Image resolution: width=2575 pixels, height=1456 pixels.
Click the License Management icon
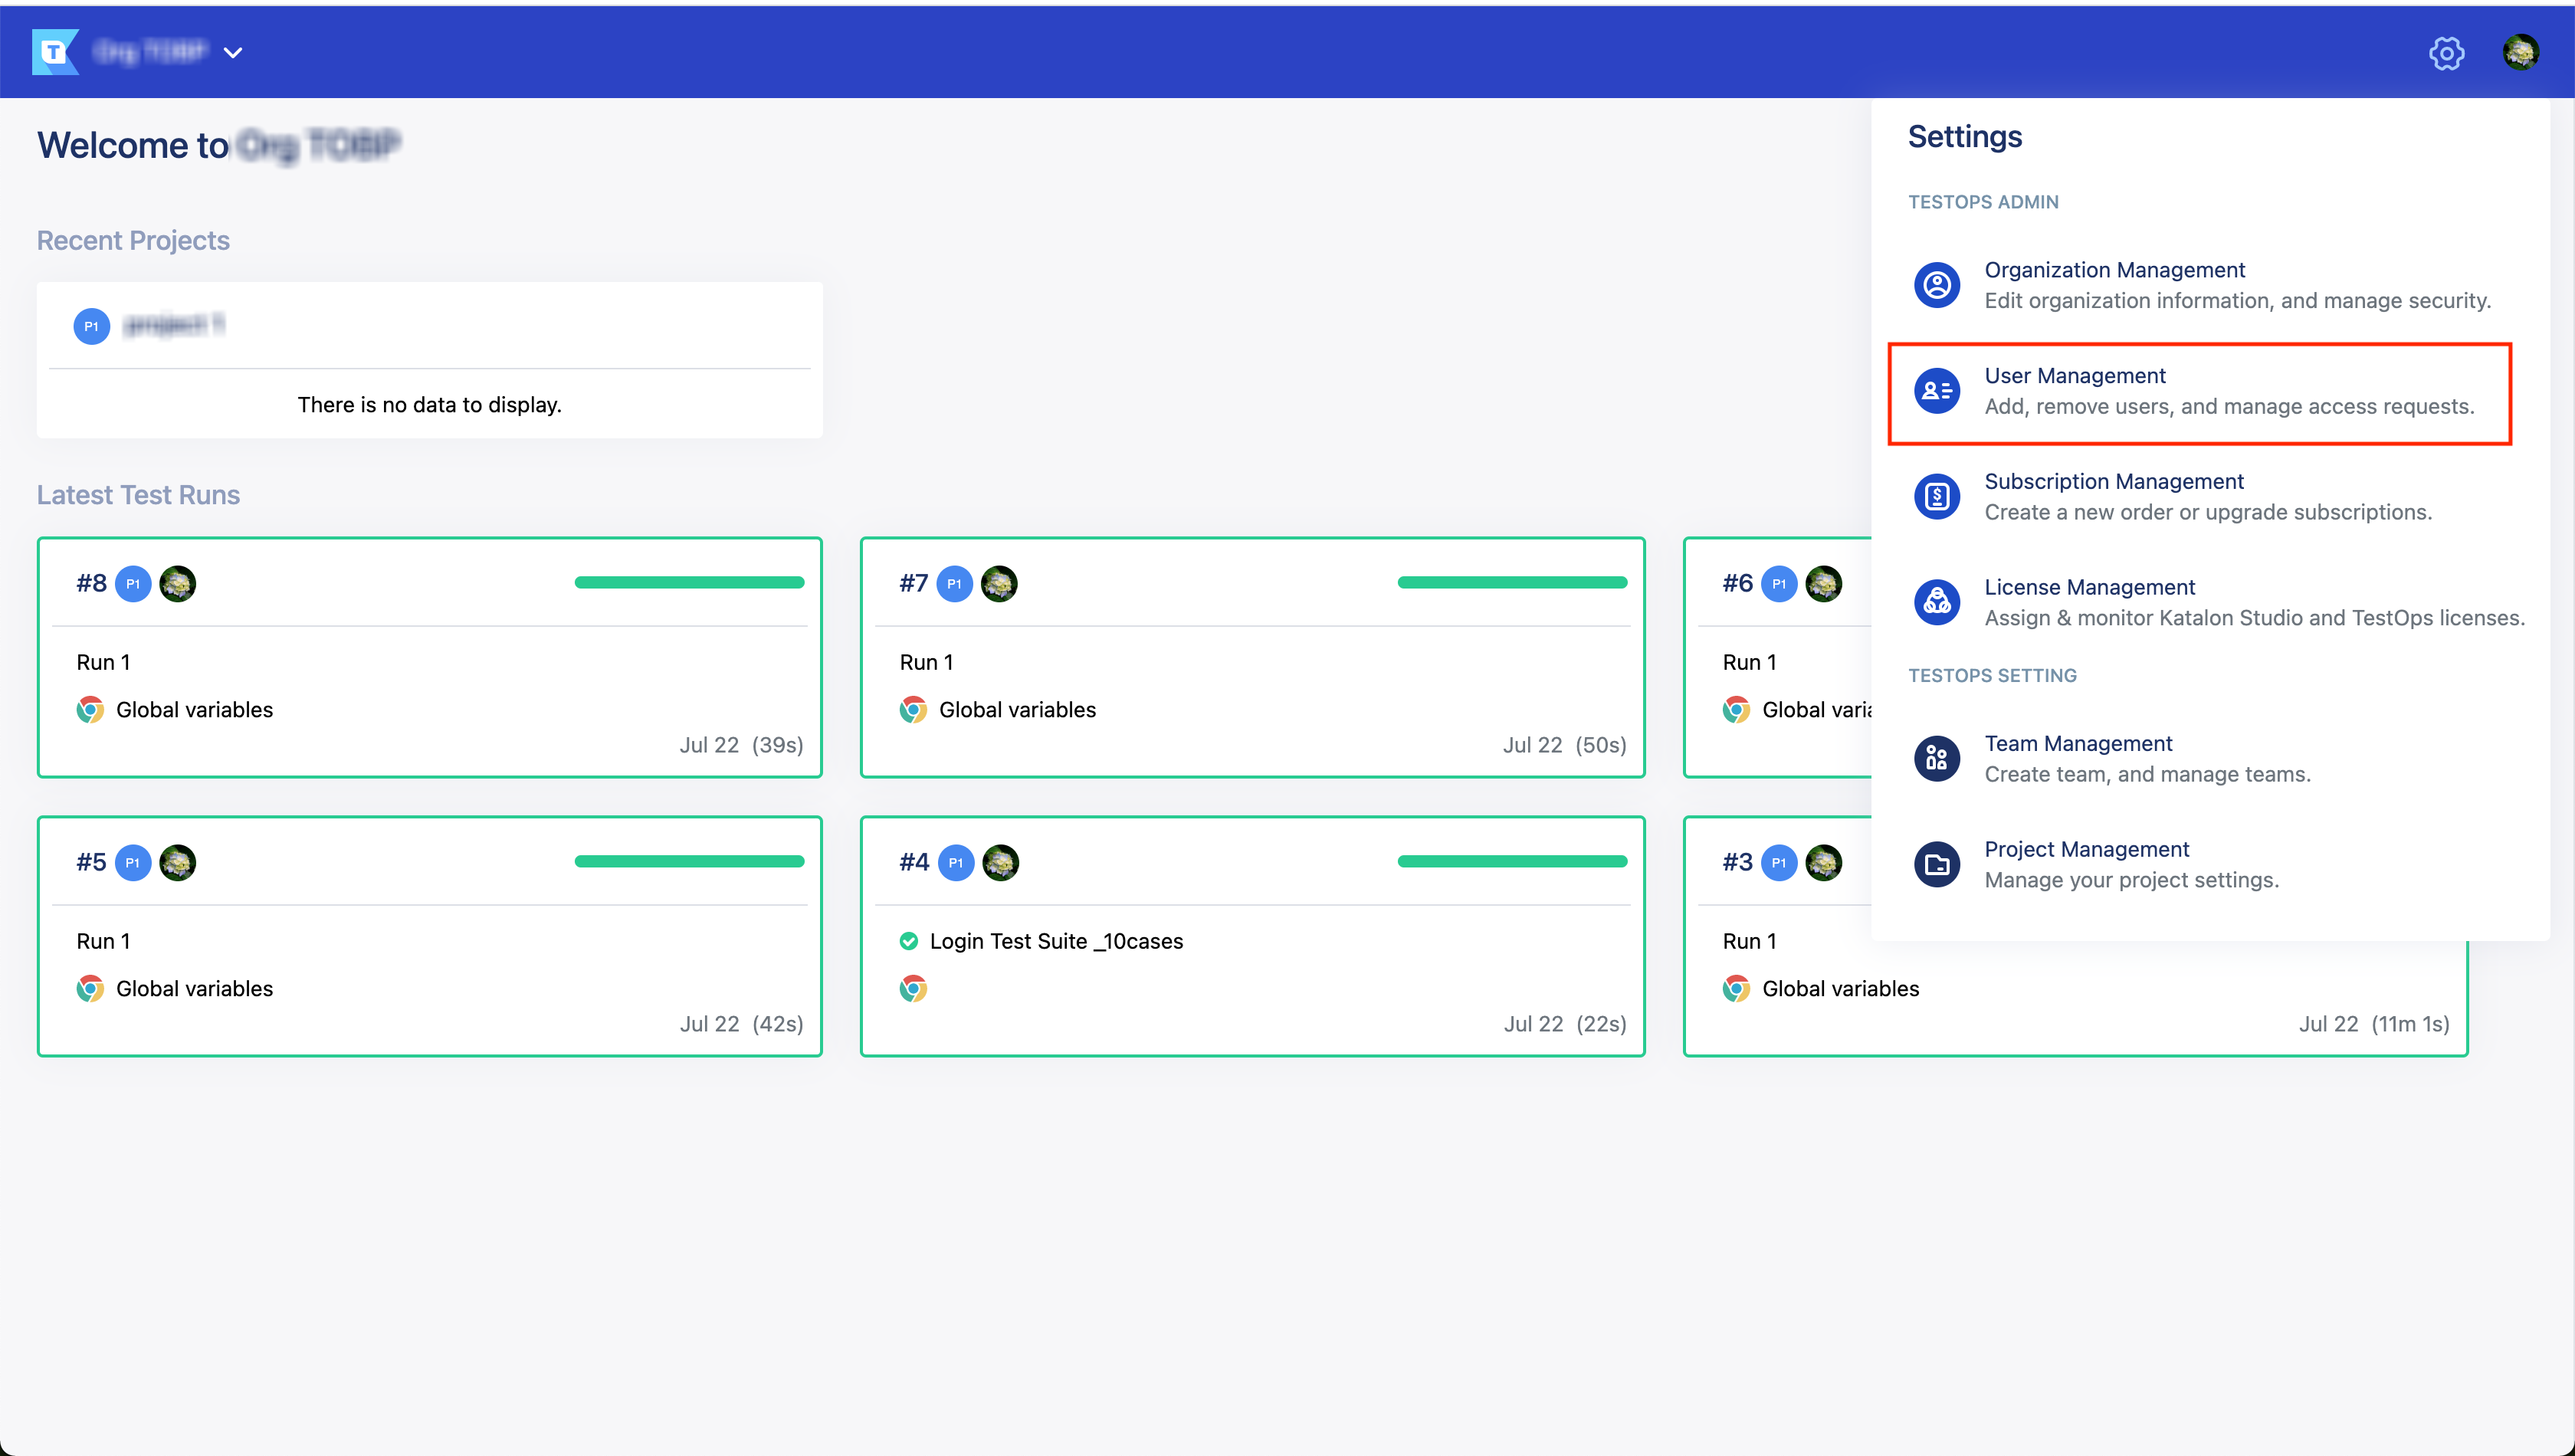[x=1937, y=602]
